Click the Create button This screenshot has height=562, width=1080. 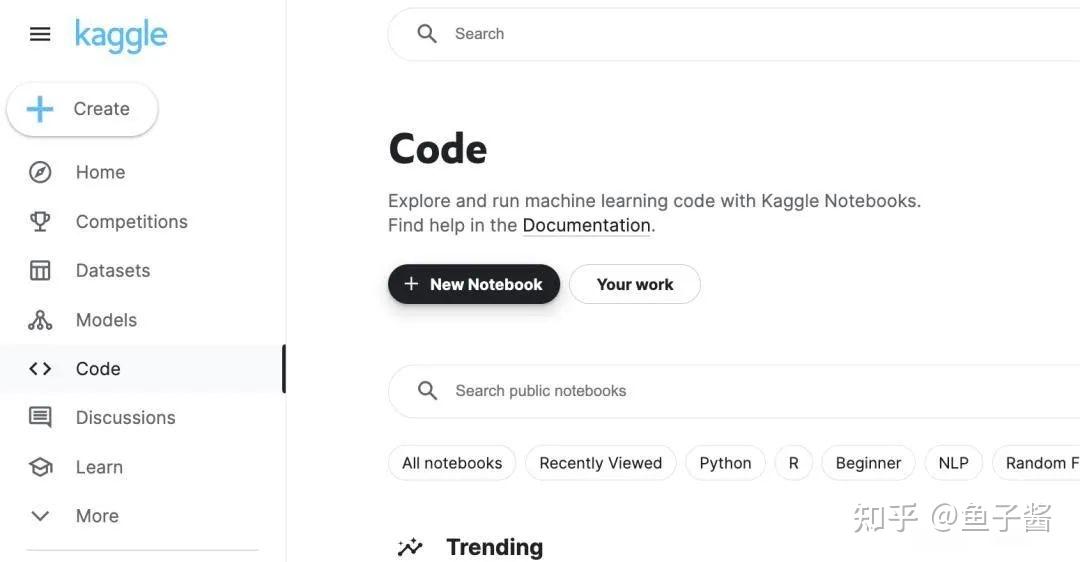(x=82, y=109)
